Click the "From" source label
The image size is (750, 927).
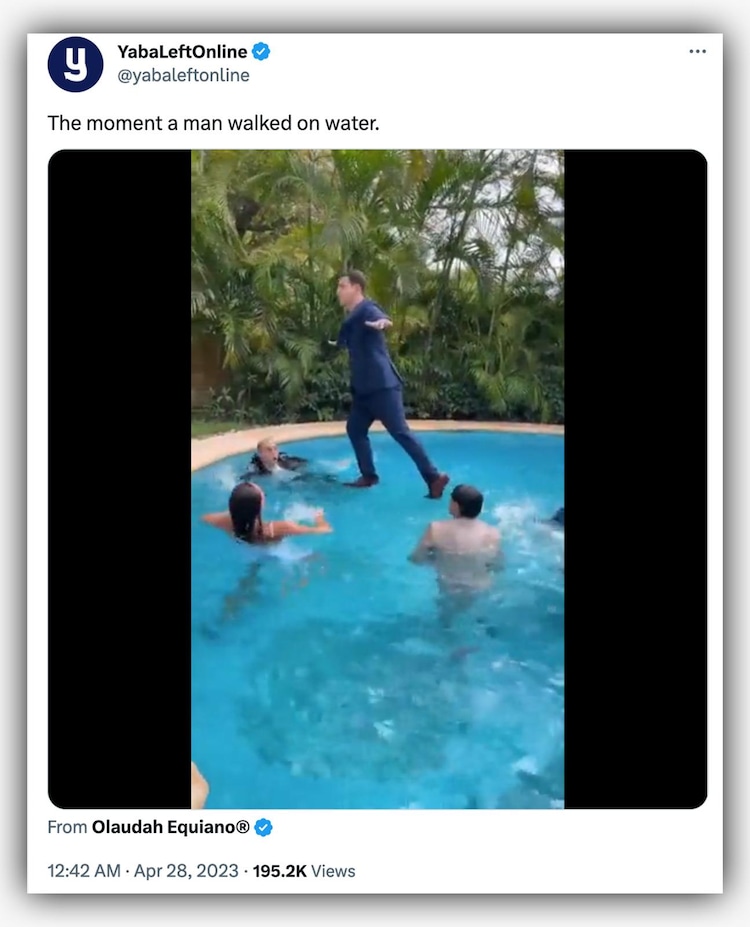tap(67, 827)
